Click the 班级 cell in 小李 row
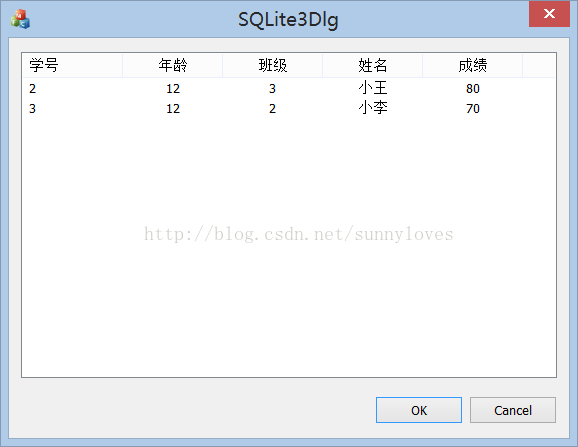The height and width of the screenshot is (447, 578). click(x=272, y=109)
